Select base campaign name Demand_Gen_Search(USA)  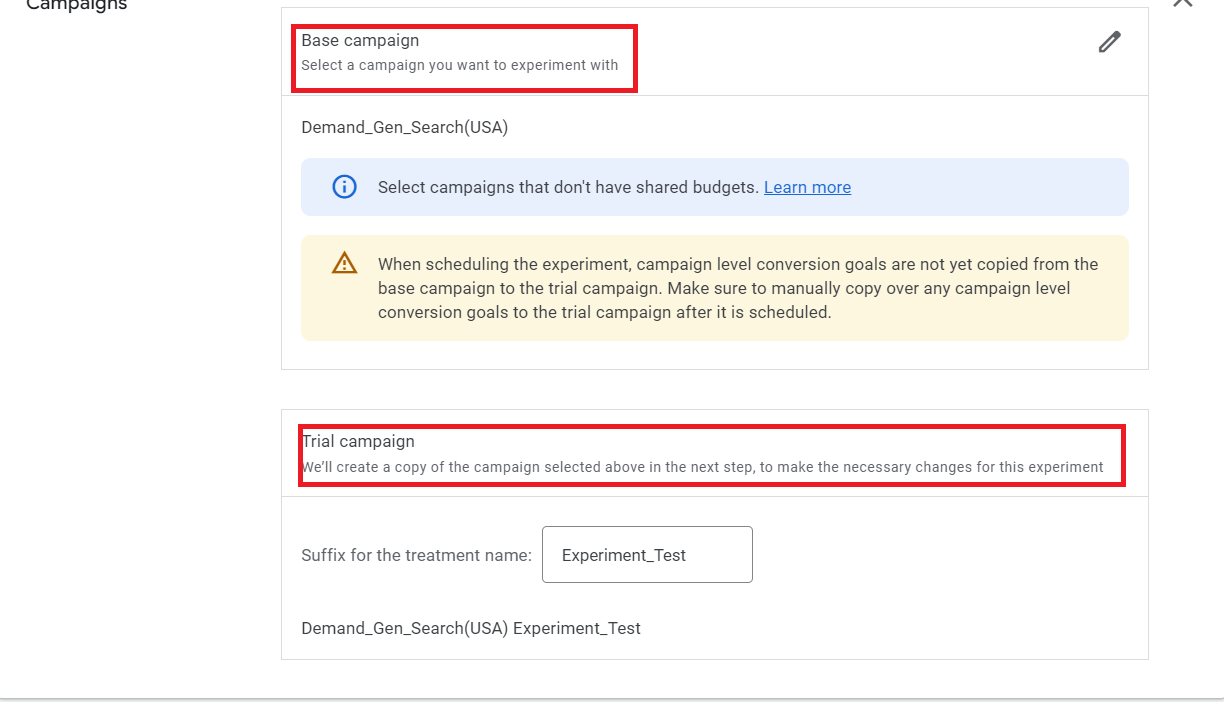[x=404, y=128]
